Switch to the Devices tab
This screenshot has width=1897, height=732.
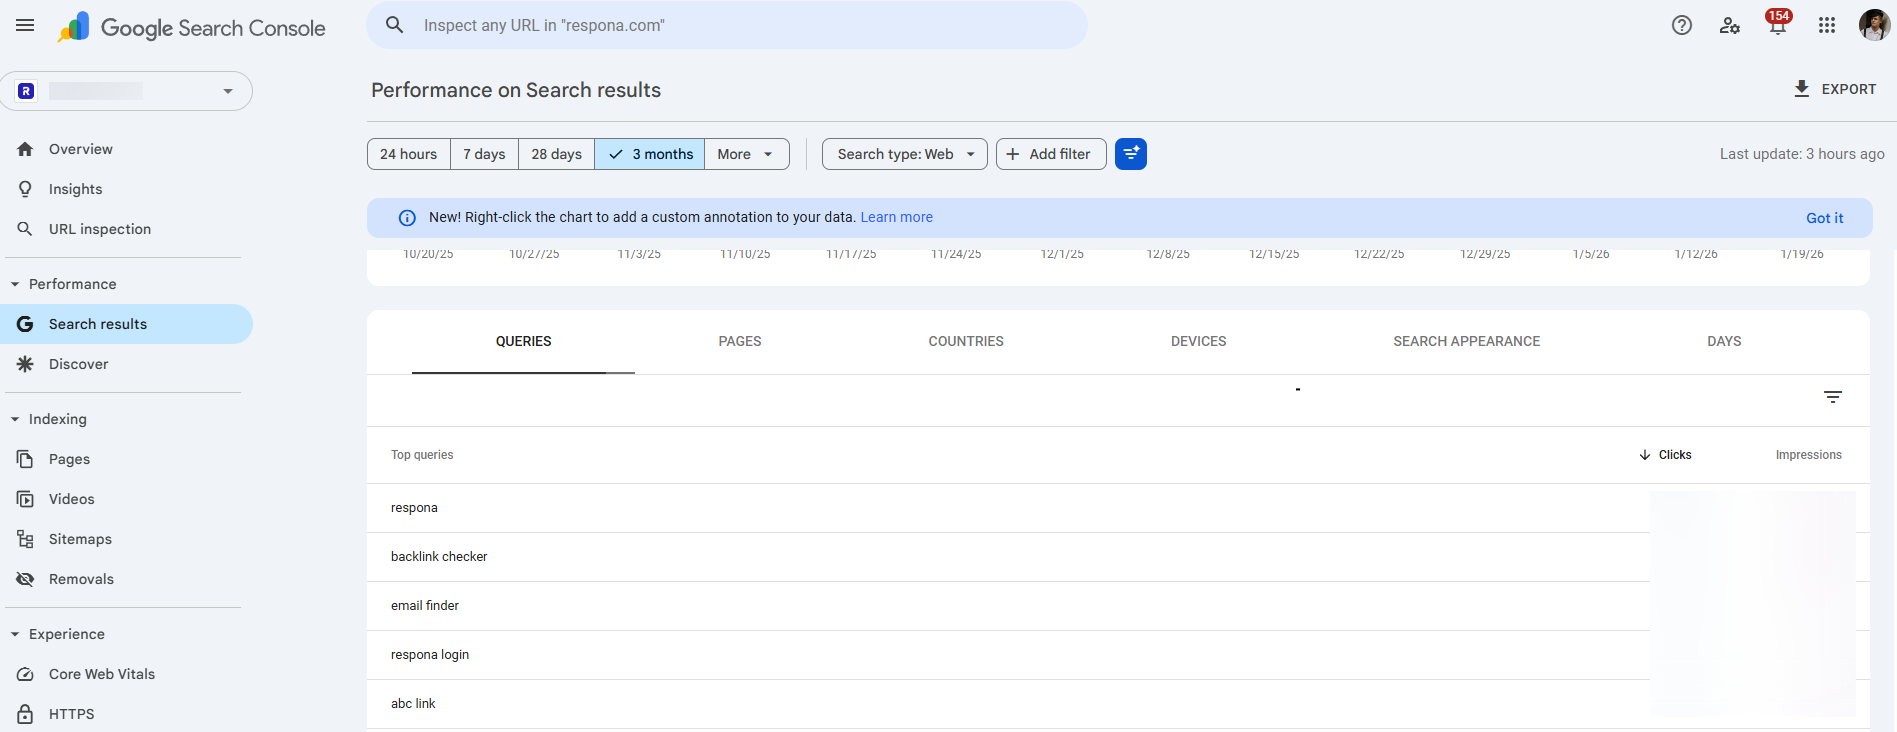coord(1198,342)
